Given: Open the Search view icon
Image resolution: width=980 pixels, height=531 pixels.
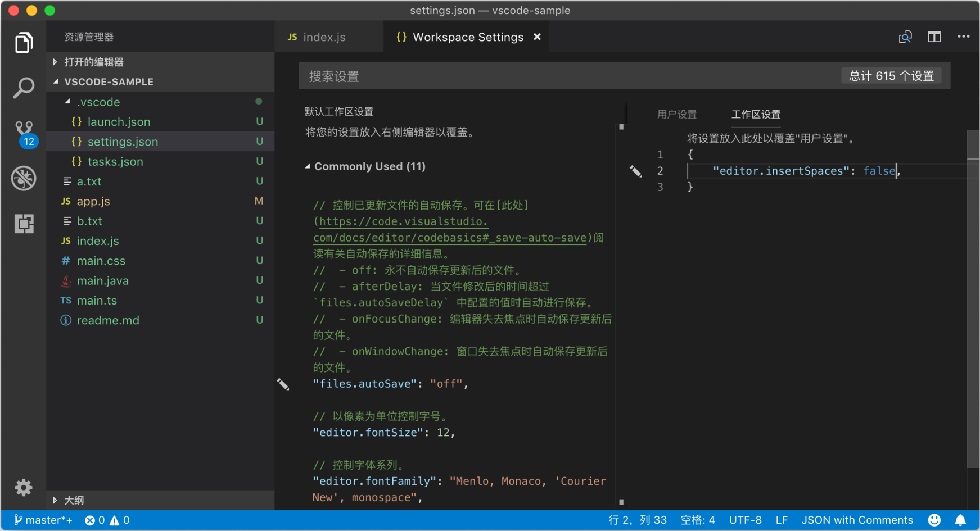Looking at the screenshot, I should click(x=24, y=88).
